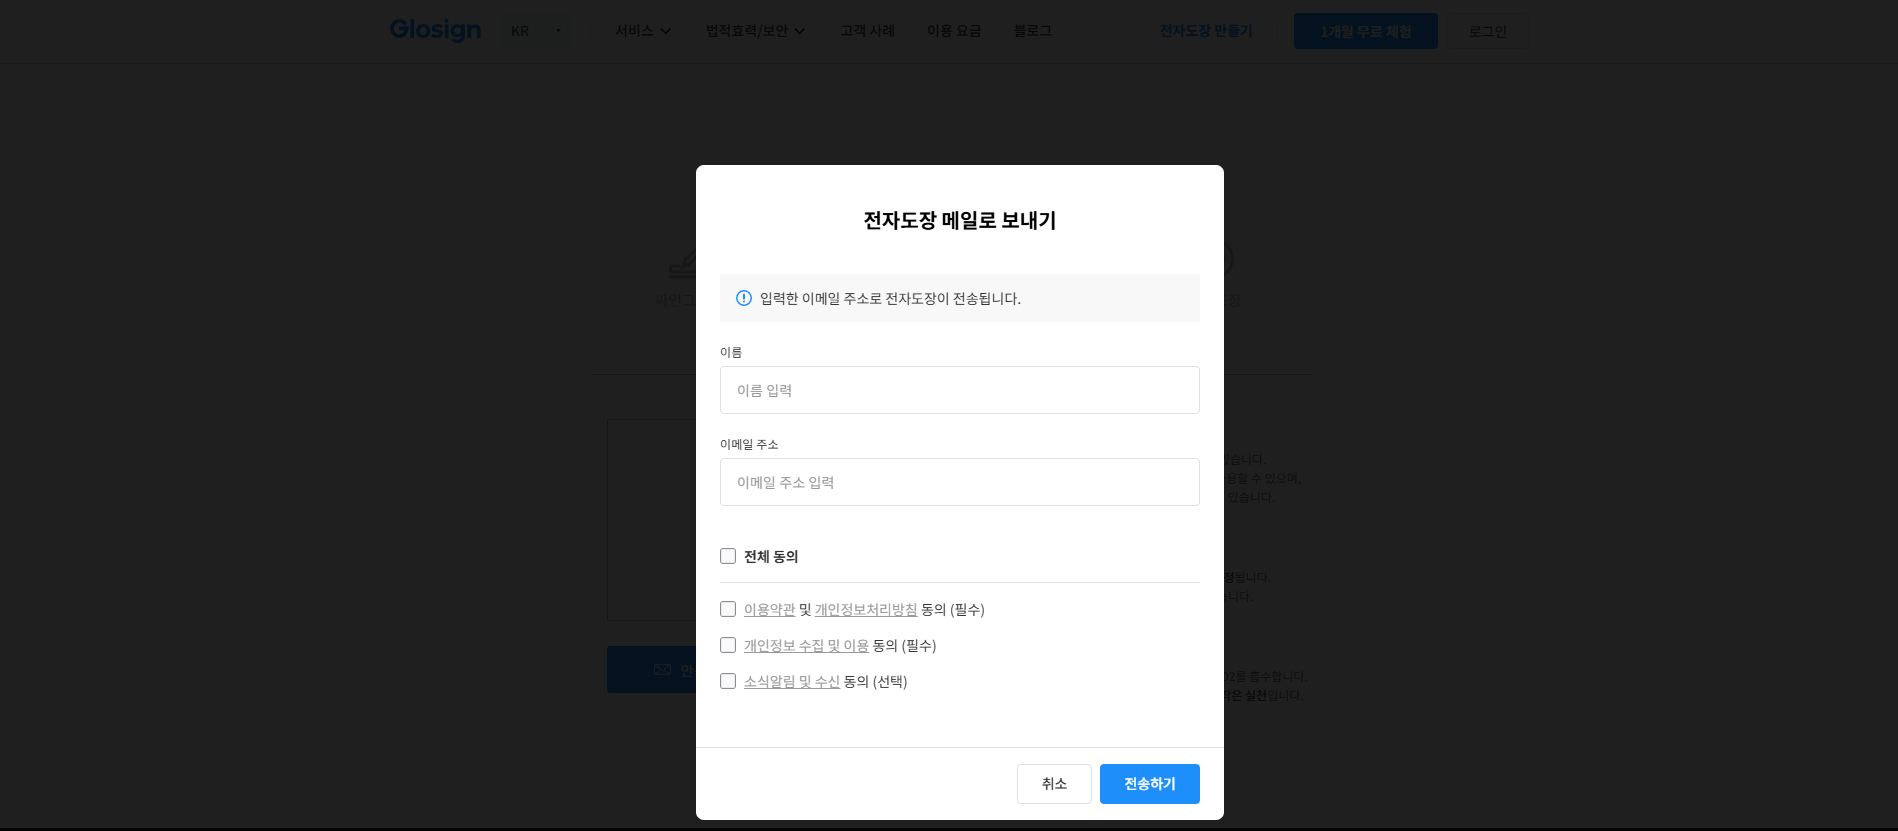The width and height of the screenshot is (1898, 831).
Task: Check the 이용약관 및 개인정보처리방침 동의 checkbox
Action: pyautogui.click(x=728, y=609)
